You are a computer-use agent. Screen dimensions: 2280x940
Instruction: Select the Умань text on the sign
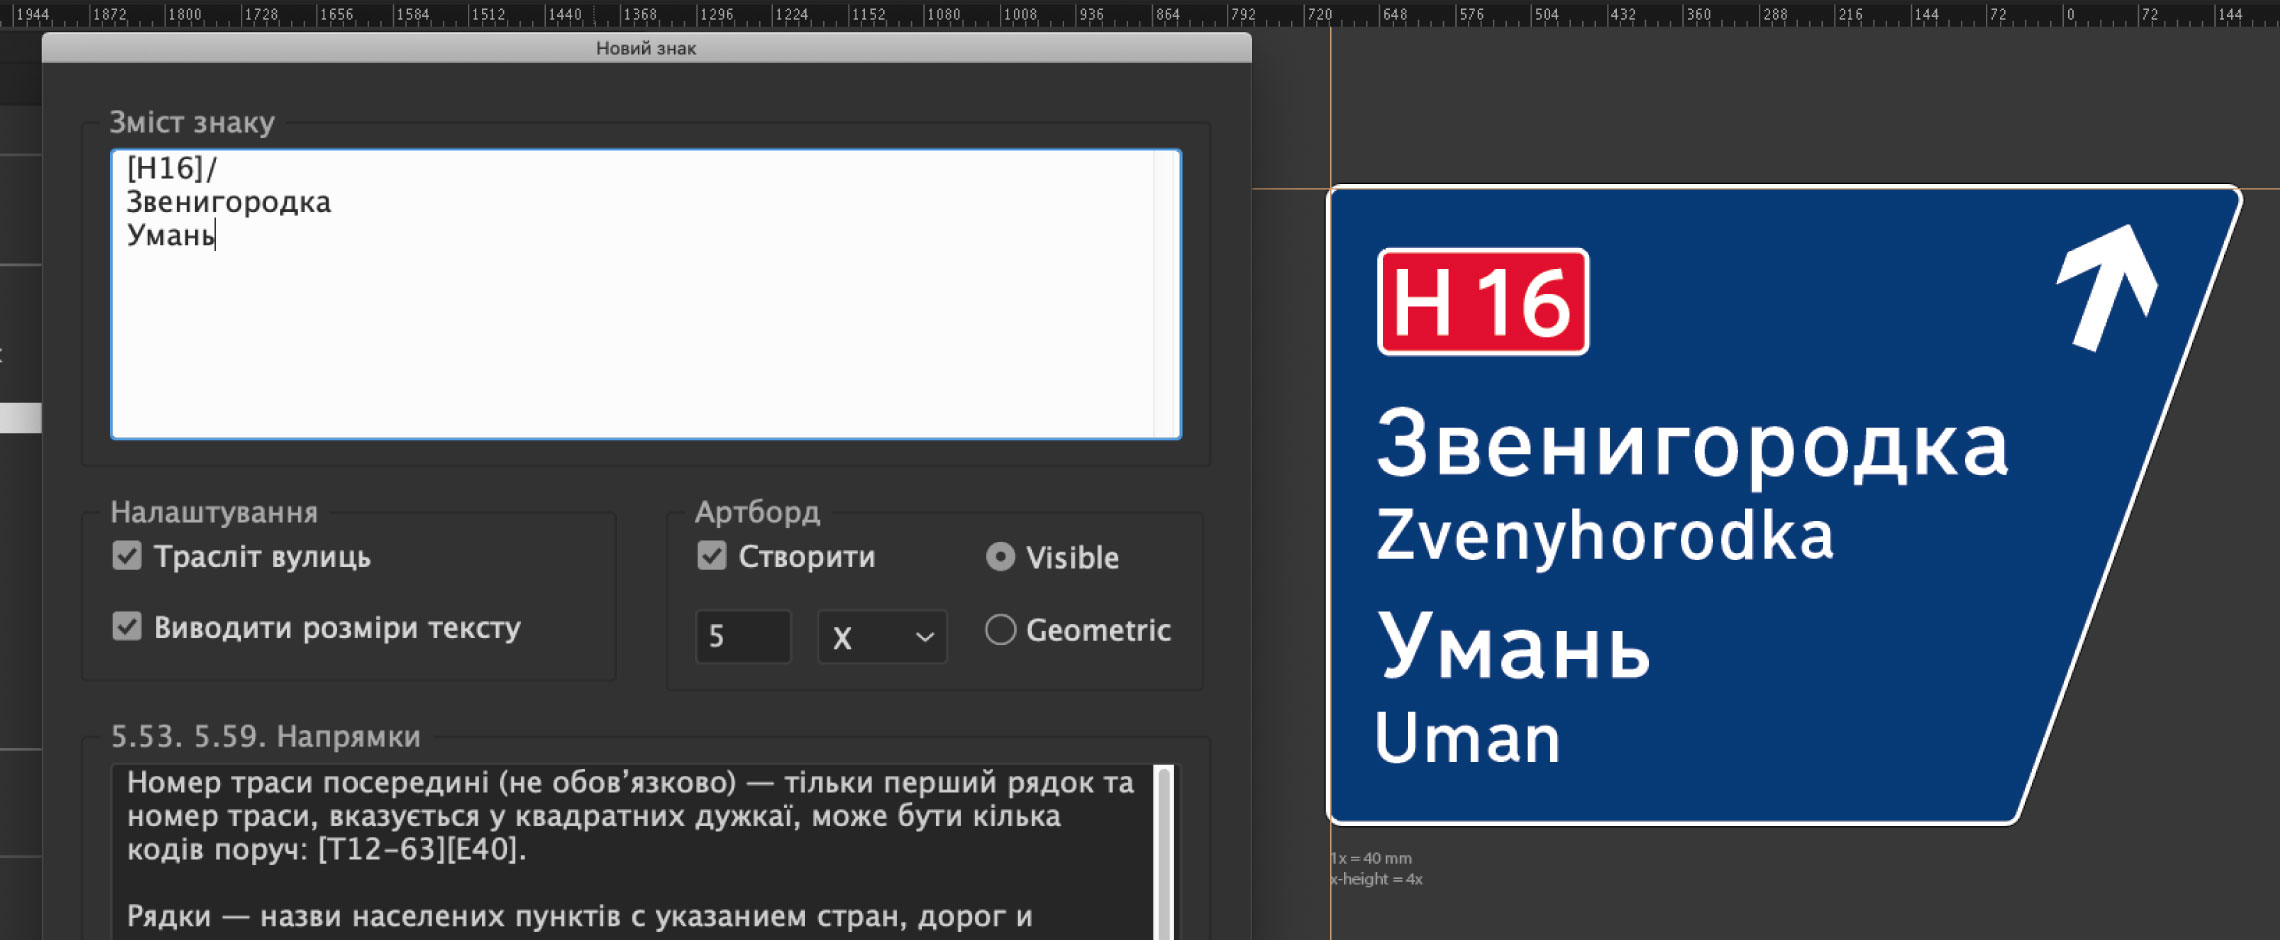(x=1513, y=647)
